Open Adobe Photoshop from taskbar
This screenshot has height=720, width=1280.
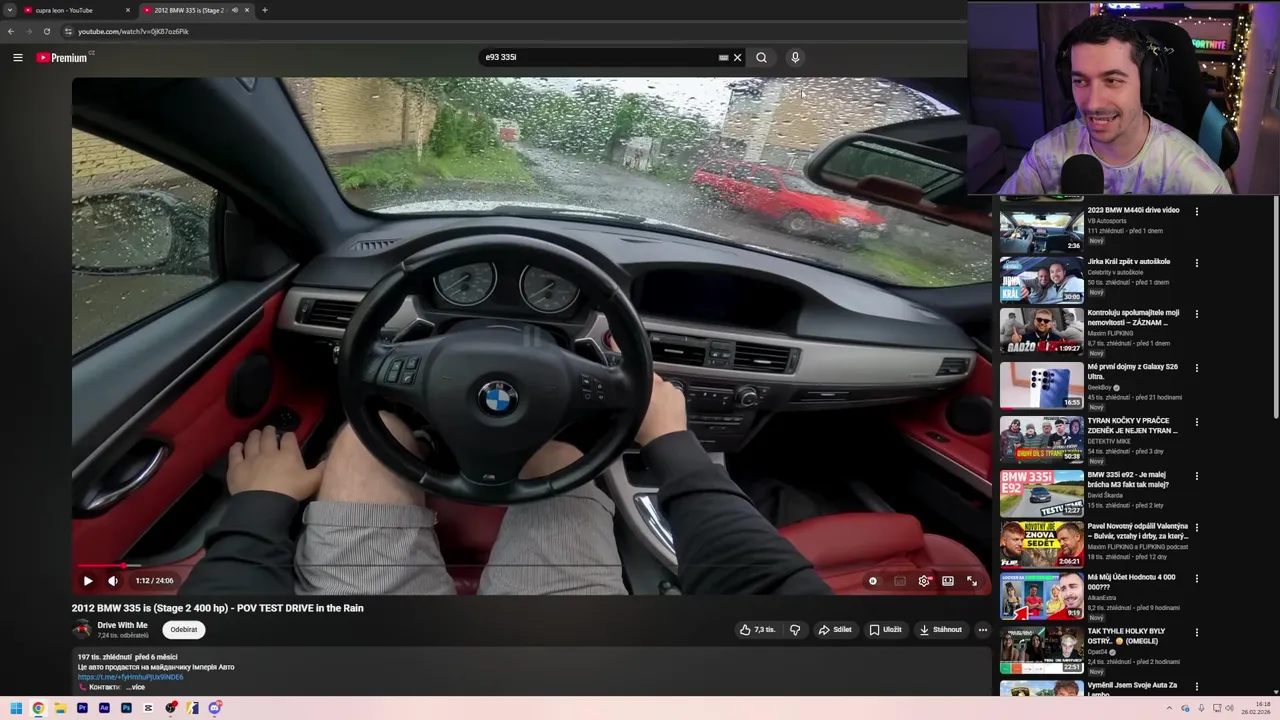[126, 708]
